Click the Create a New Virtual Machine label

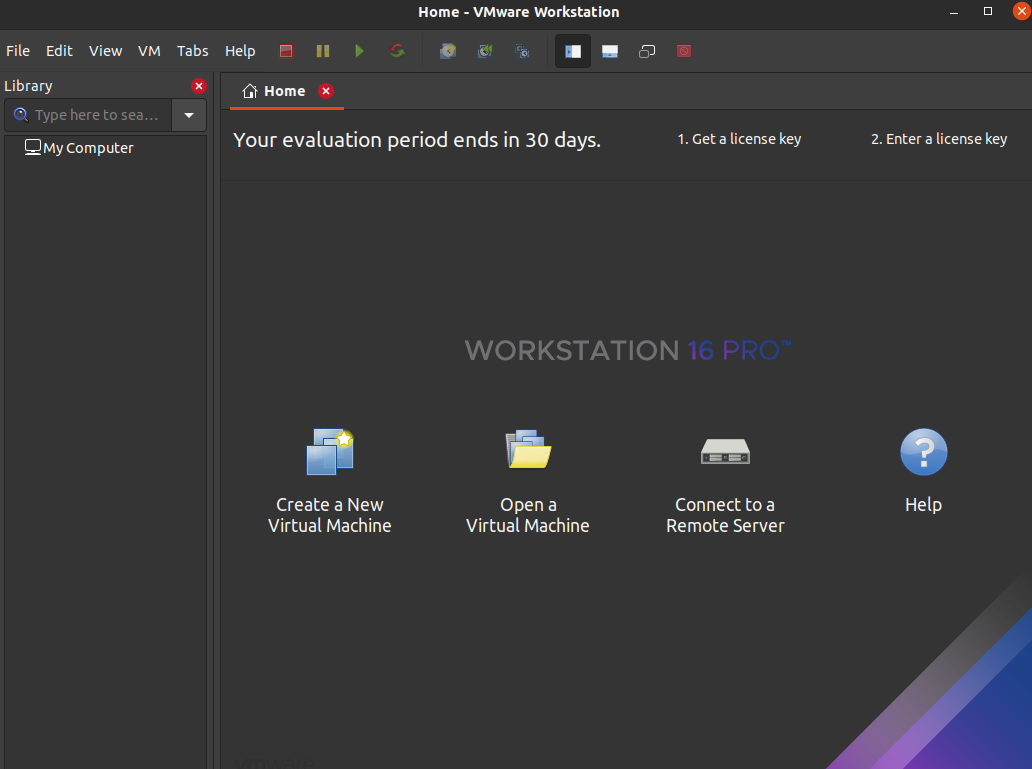(x=330, y=515)
